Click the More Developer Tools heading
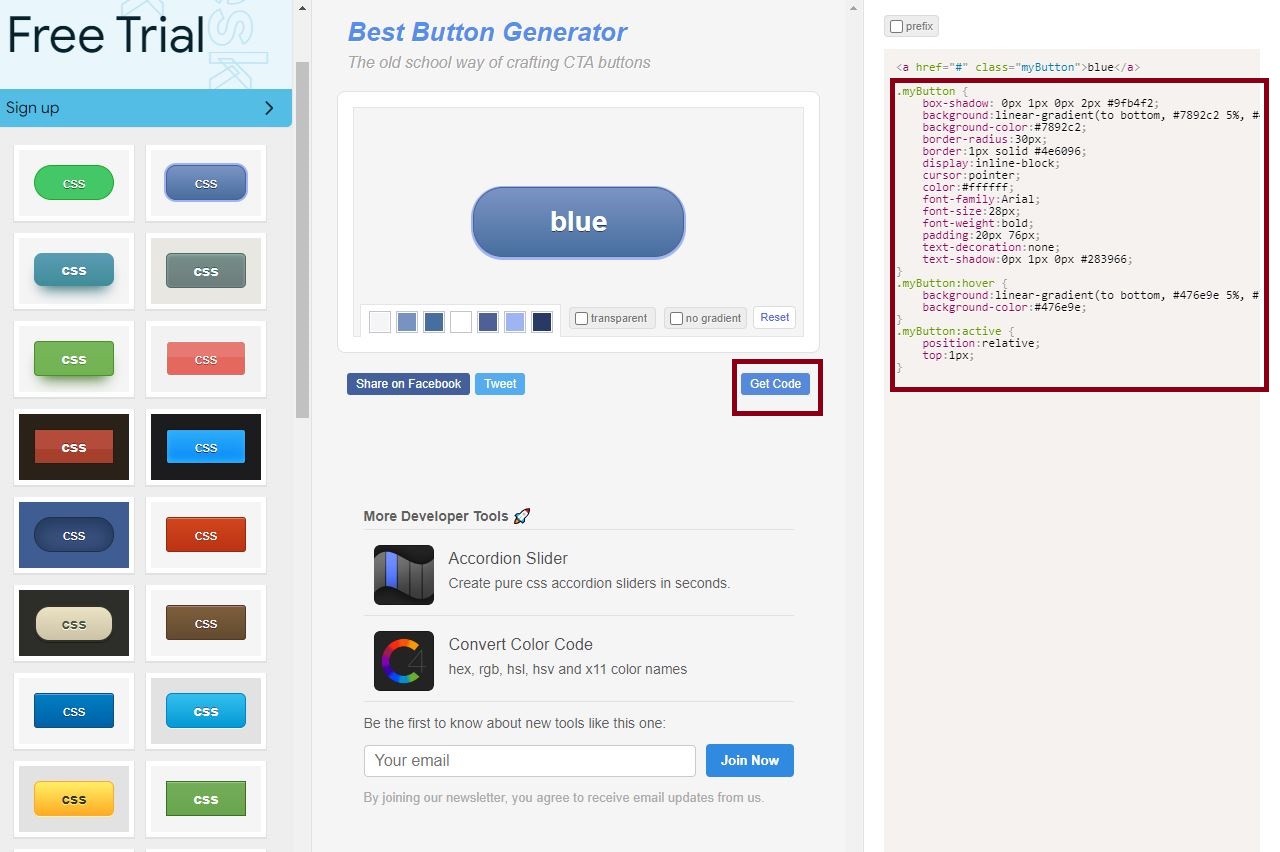This screenshot has width=1280, height=852. [447, 516]
